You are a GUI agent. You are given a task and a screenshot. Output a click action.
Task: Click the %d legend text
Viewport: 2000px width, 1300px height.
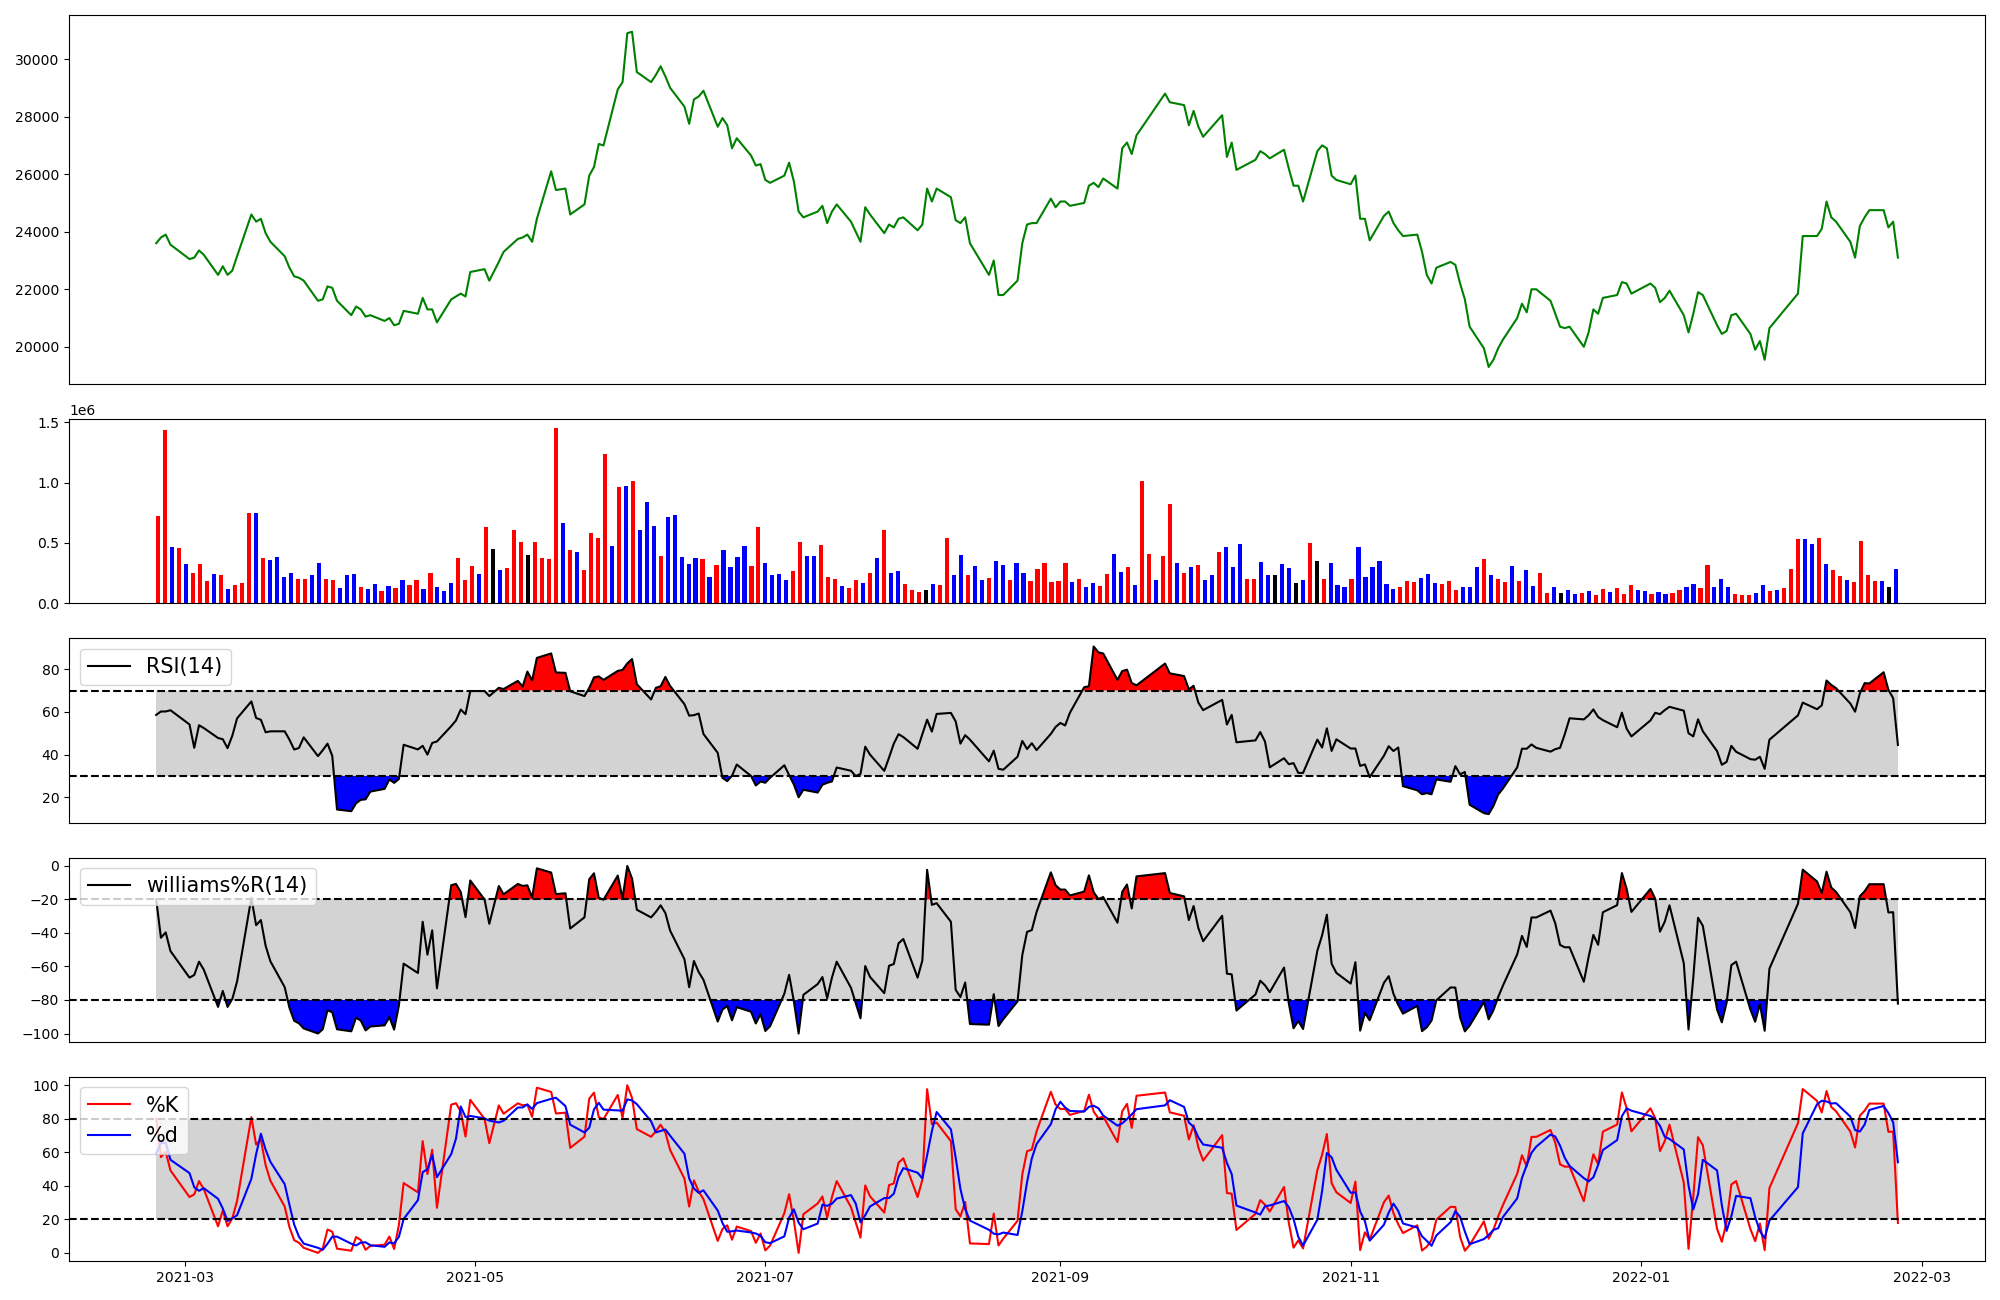(x=162, y=1135)
